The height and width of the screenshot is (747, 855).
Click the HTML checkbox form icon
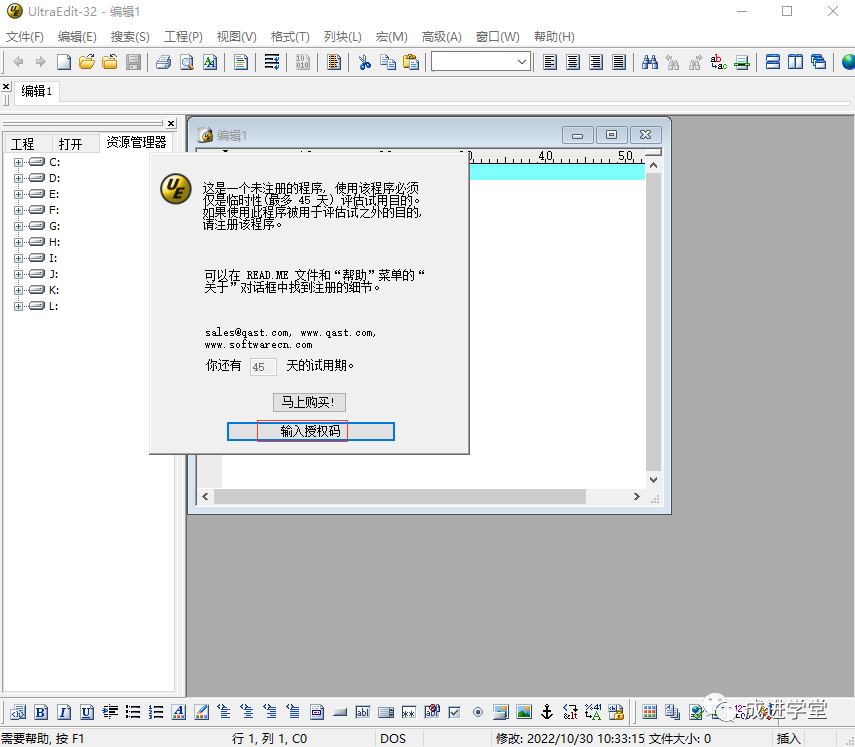(x=454, y=712)
